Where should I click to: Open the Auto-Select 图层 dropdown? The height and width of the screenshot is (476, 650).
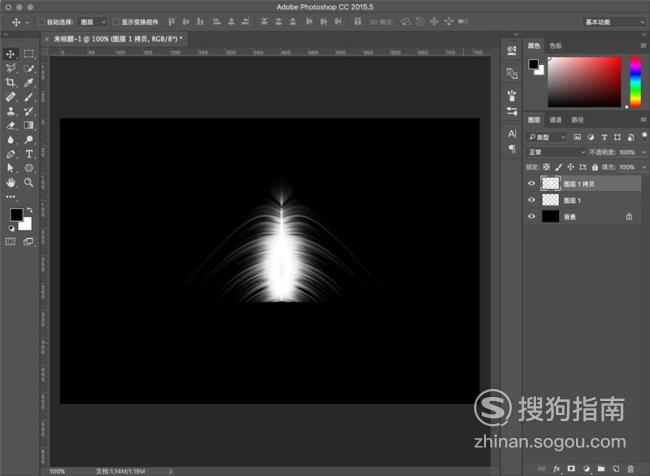pyautogui.click(x=93, y=22)
